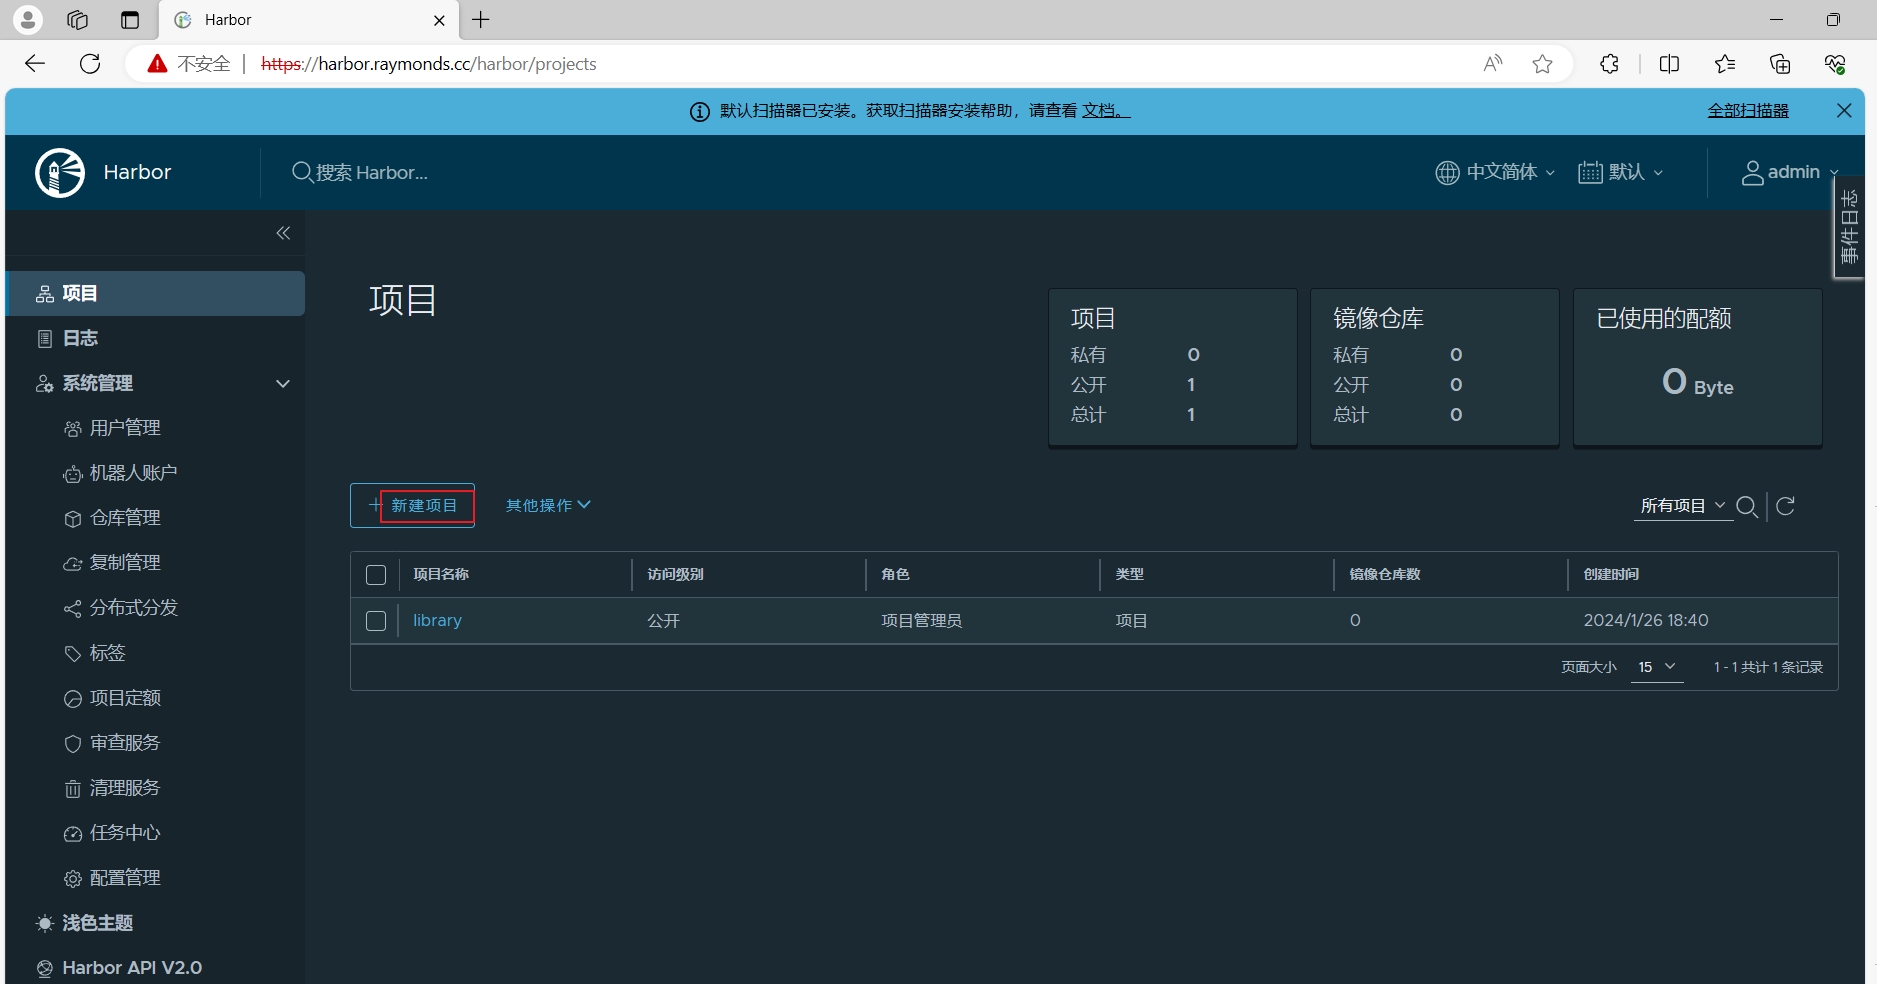
Task: Go to 标签 settings
Action: point(107,653)
